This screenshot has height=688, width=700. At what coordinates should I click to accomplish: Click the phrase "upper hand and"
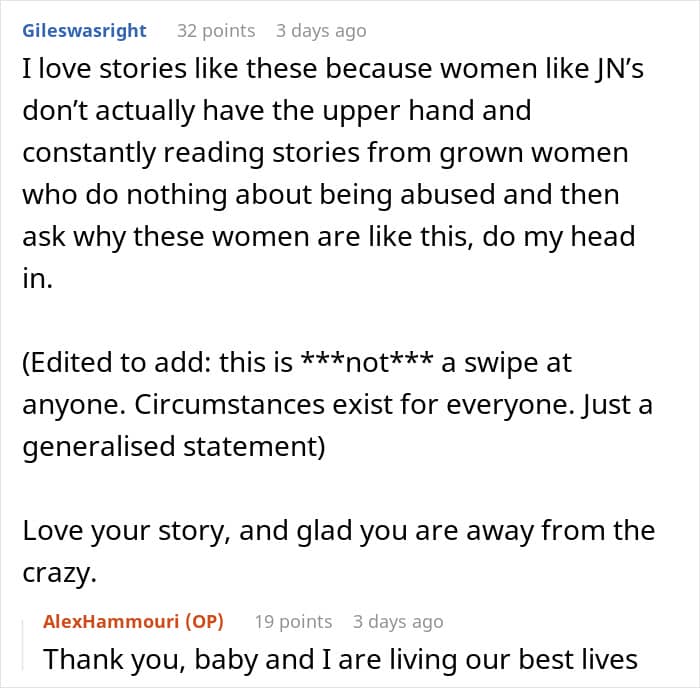tap(426, 111)
